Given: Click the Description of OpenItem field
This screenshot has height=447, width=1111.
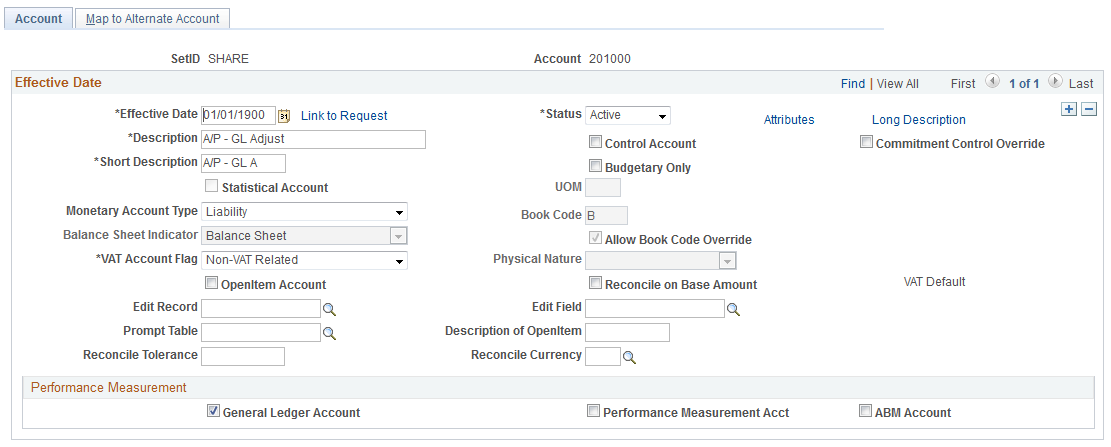Looking at the screenshot, I should 627,332.
